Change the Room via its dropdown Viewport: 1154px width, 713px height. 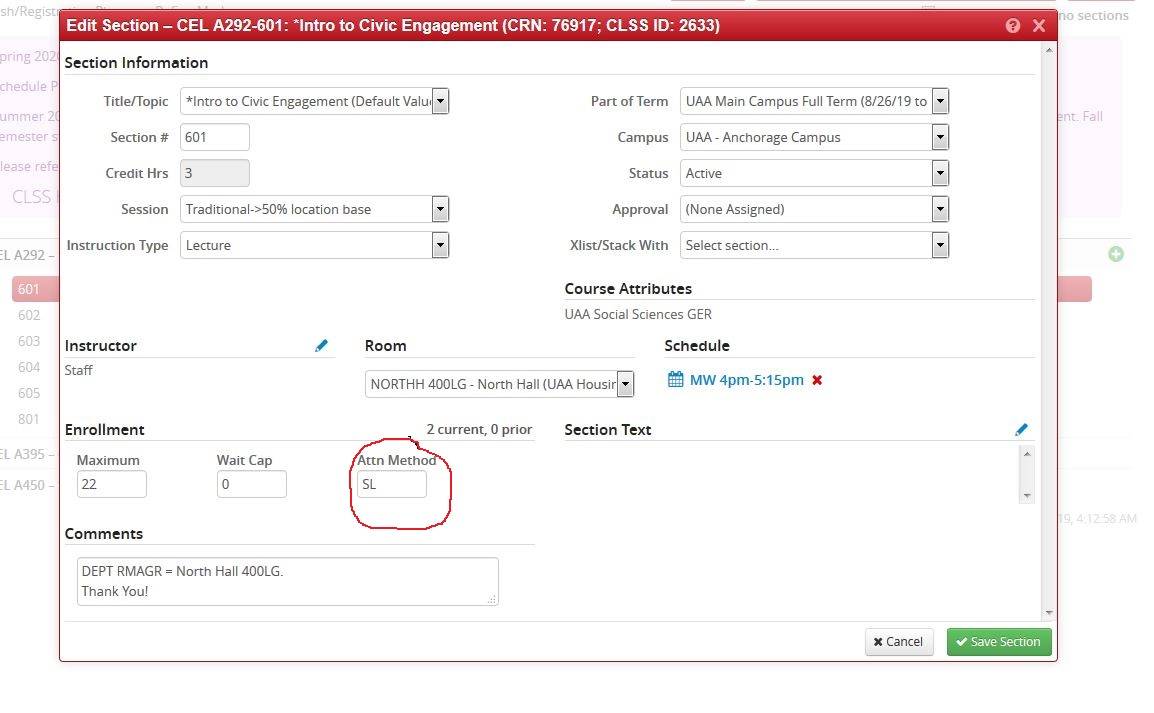tap(626, 383)
